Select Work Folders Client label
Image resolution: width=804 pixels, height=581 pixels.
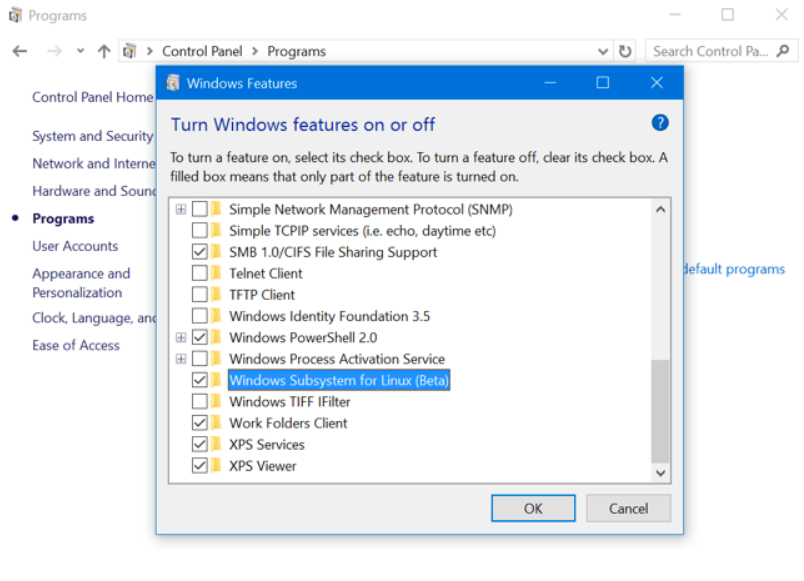coord(288,423)
